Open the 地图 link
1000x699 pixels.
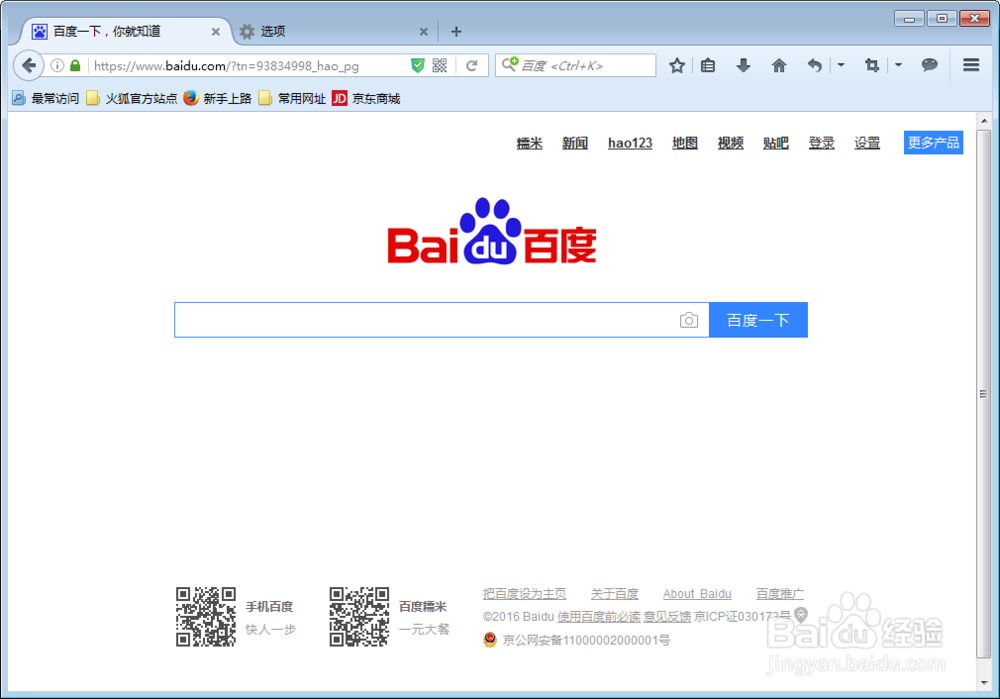[x=685, y=143]
